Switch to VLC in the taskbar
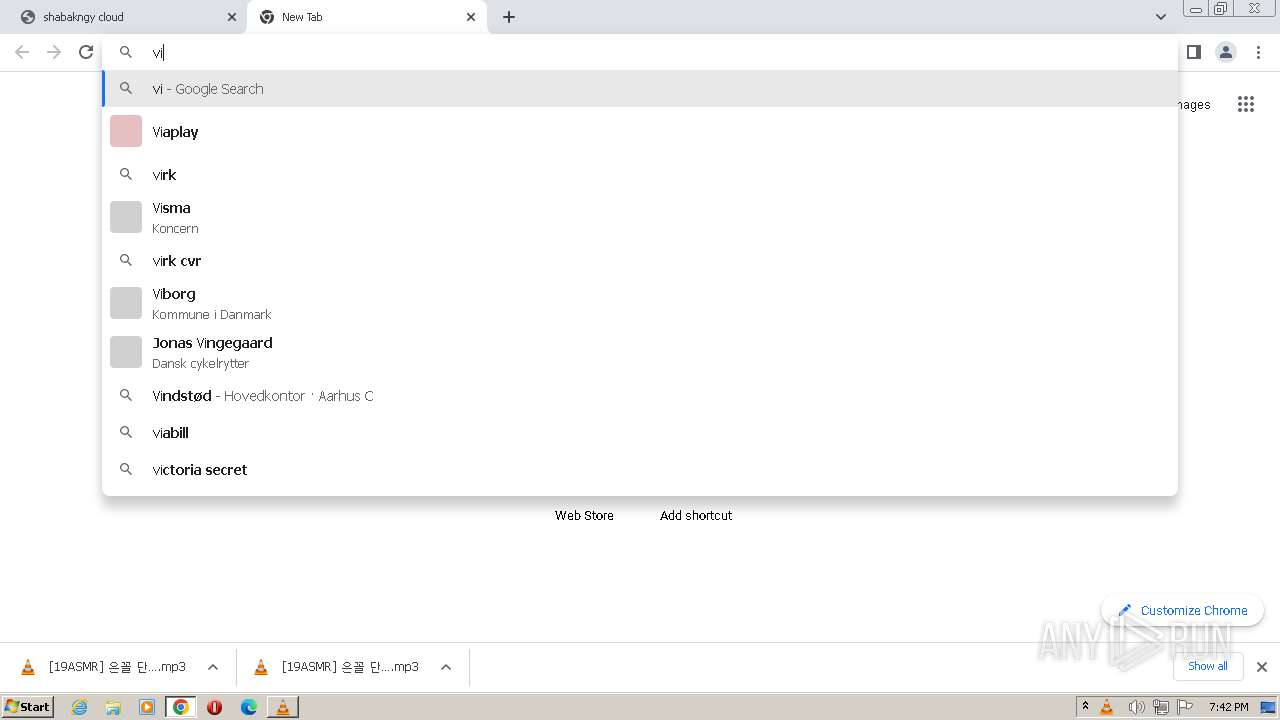 pyautogui.click(x=283, y=707)
